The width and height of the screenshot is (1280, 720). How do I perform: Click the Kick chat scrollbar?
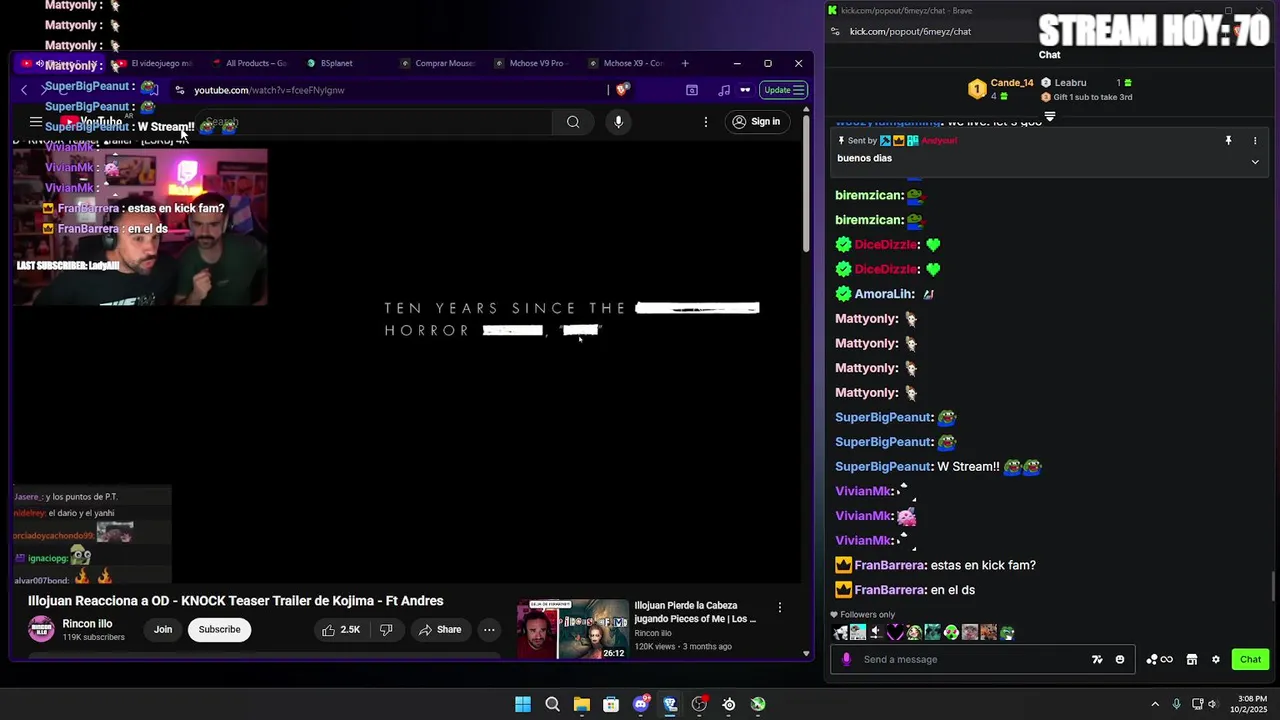pos(1273,586)
